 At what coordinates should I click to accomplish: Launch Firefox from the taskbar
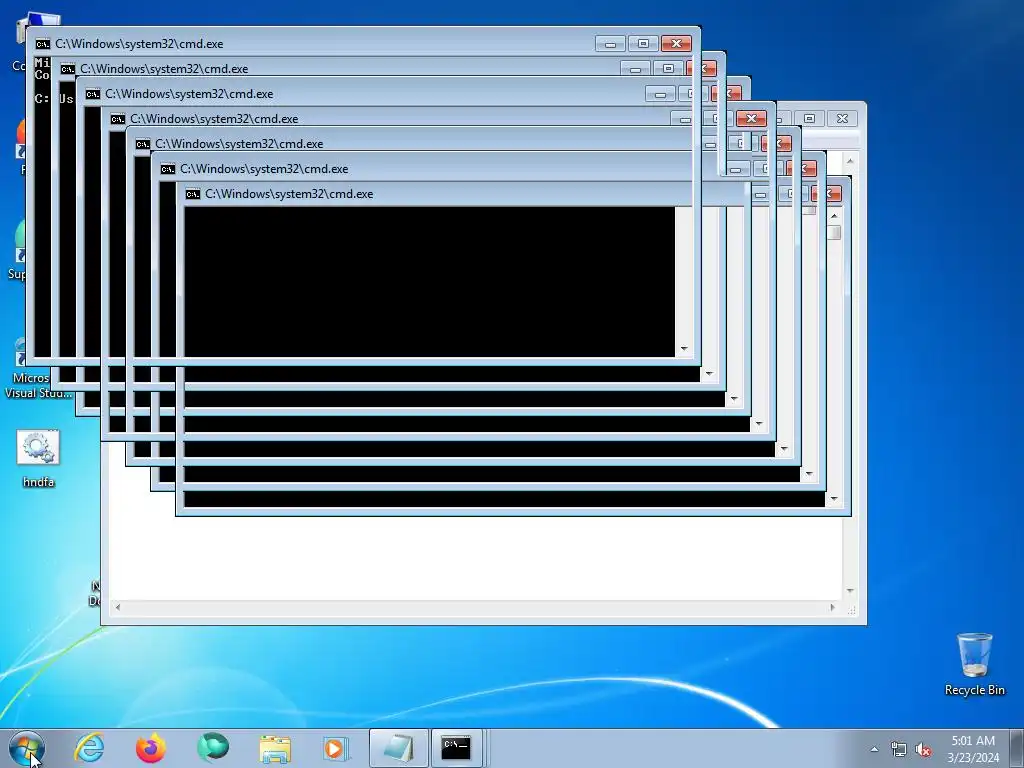coord(151,748)
